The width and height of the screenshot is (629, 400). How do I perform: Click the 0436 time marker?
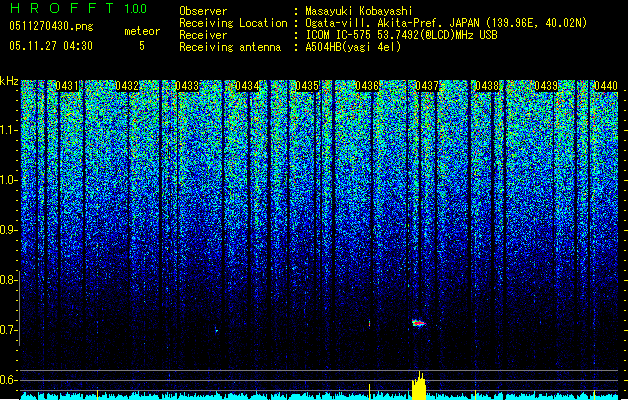[367, 86]
